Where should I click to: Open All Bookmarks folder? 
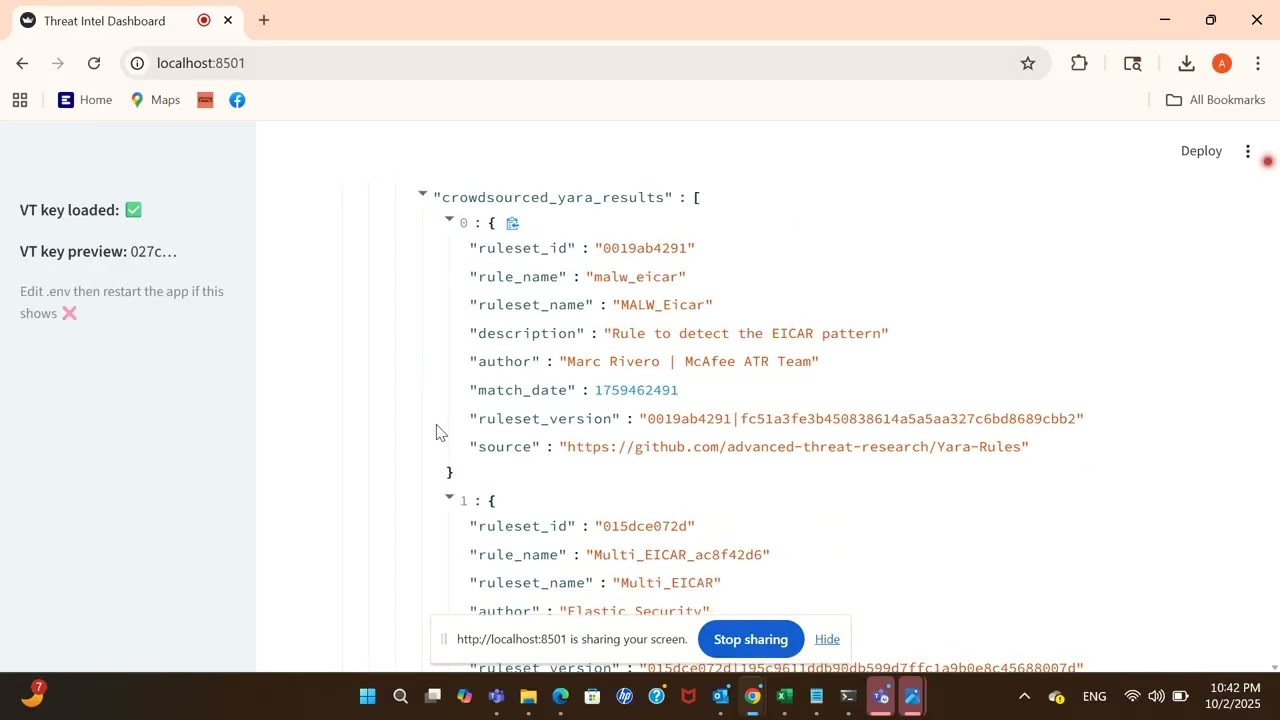pyautogui.click(x=1216, y=100)
